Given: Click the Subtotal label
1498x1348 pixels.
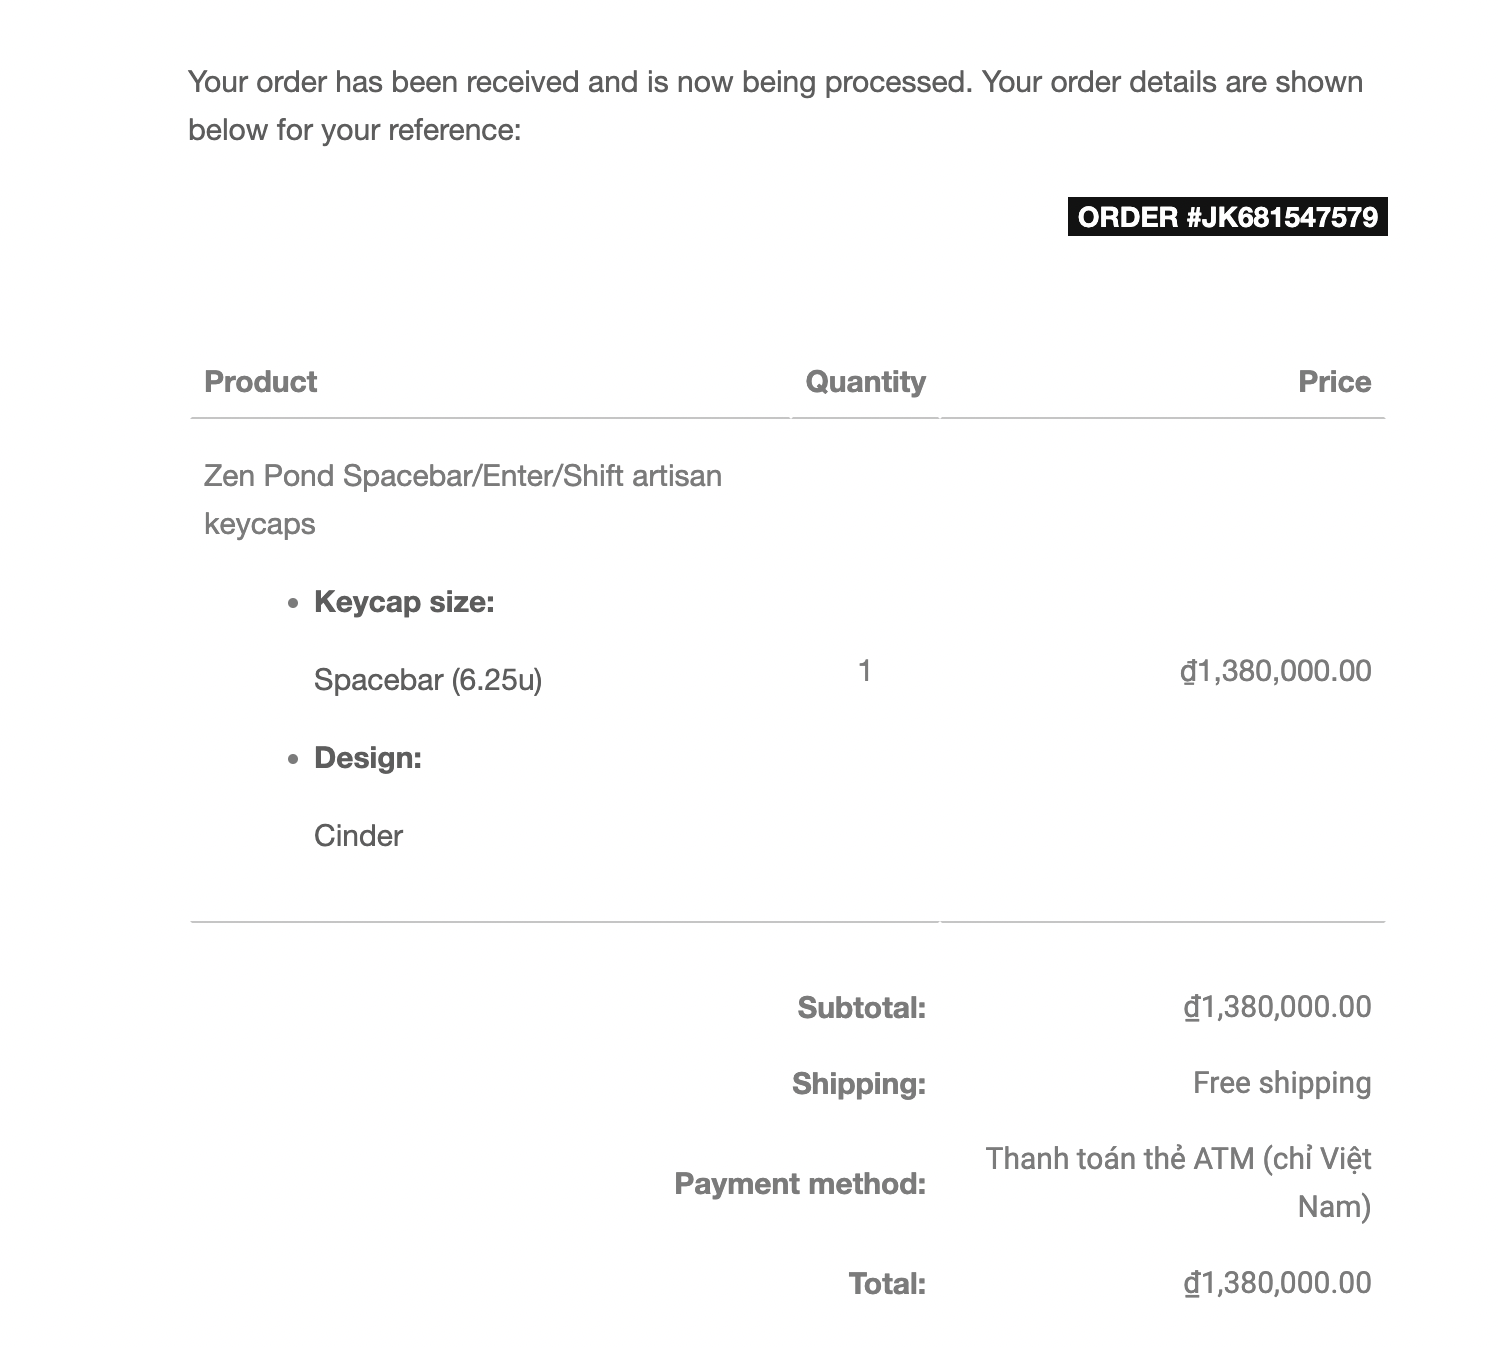Looking at the screenshot, I should click(861, 1007).
